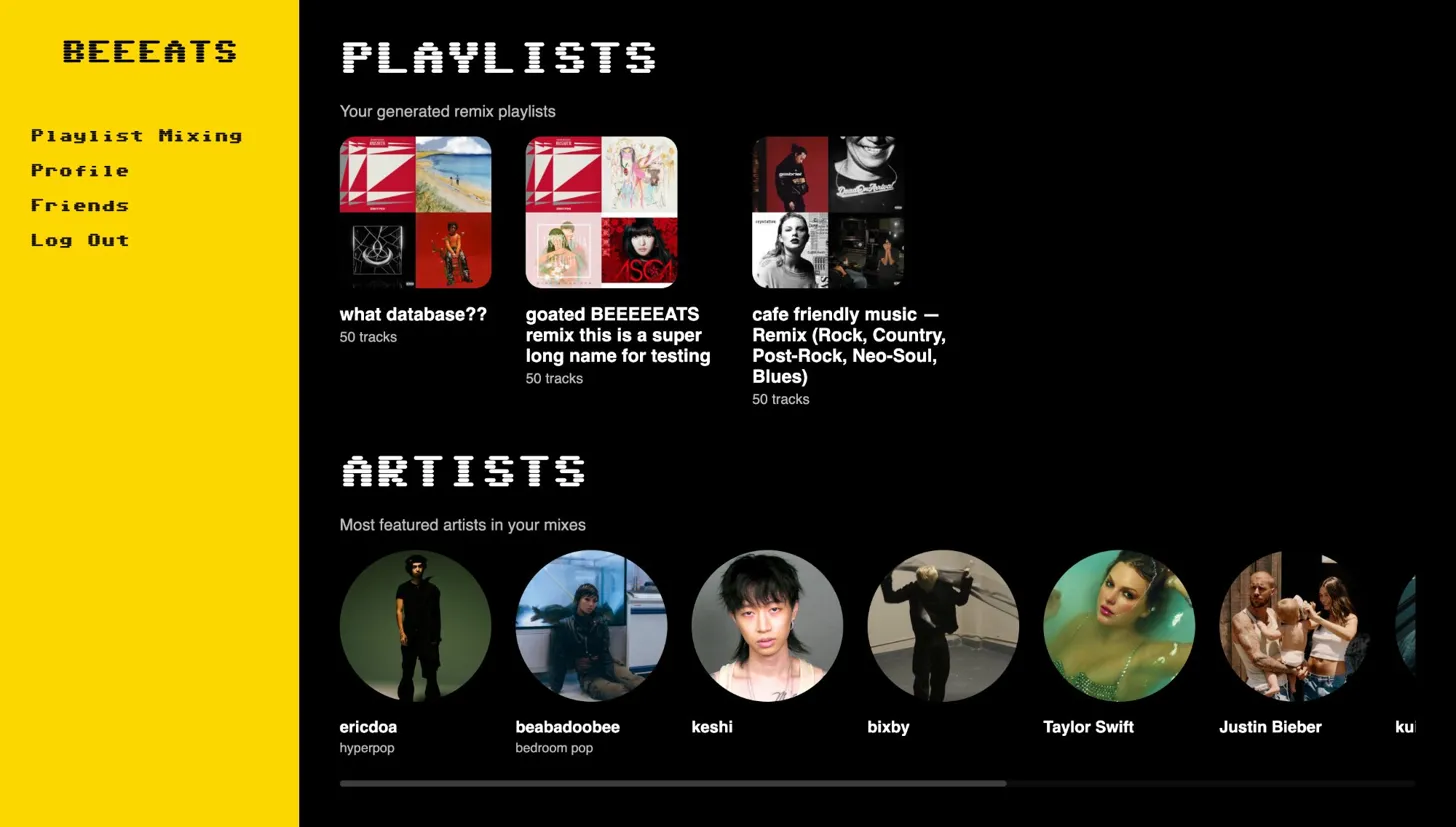The image size is (1456, 827).
Task: Click the 'what database??' playlist title
Action: pyautogui.click(x=413, y=314)
